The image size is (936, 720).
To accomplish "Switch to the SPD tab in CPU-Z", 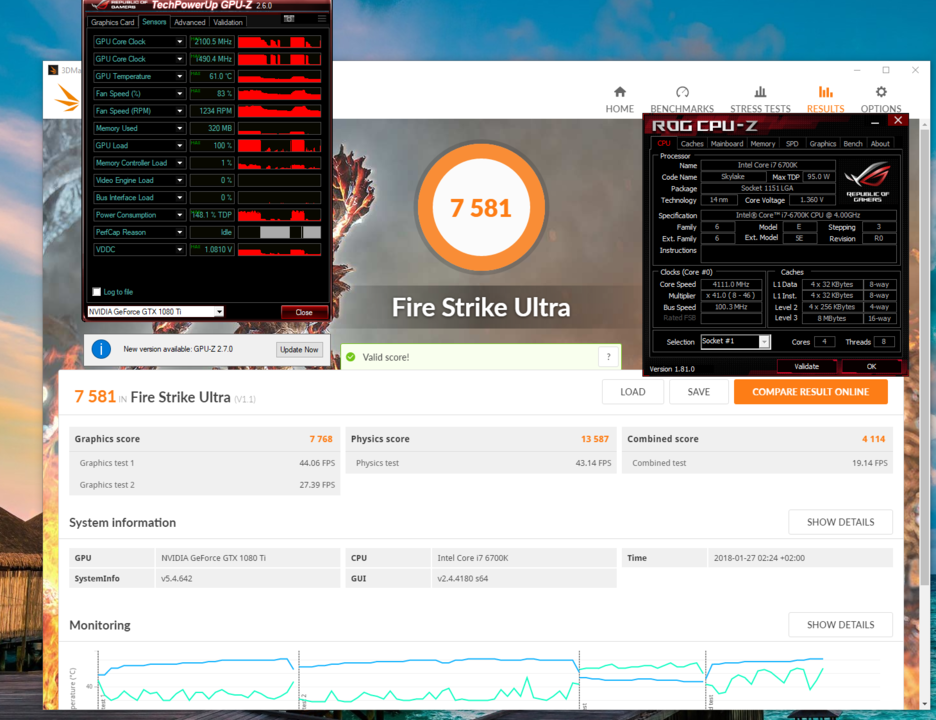I will [792, 143].
